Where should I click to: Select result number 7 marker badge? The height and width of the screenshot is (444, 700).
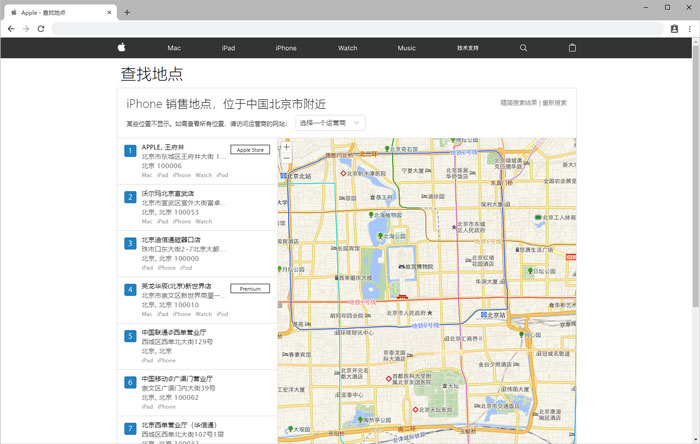(x=130, y=429)
